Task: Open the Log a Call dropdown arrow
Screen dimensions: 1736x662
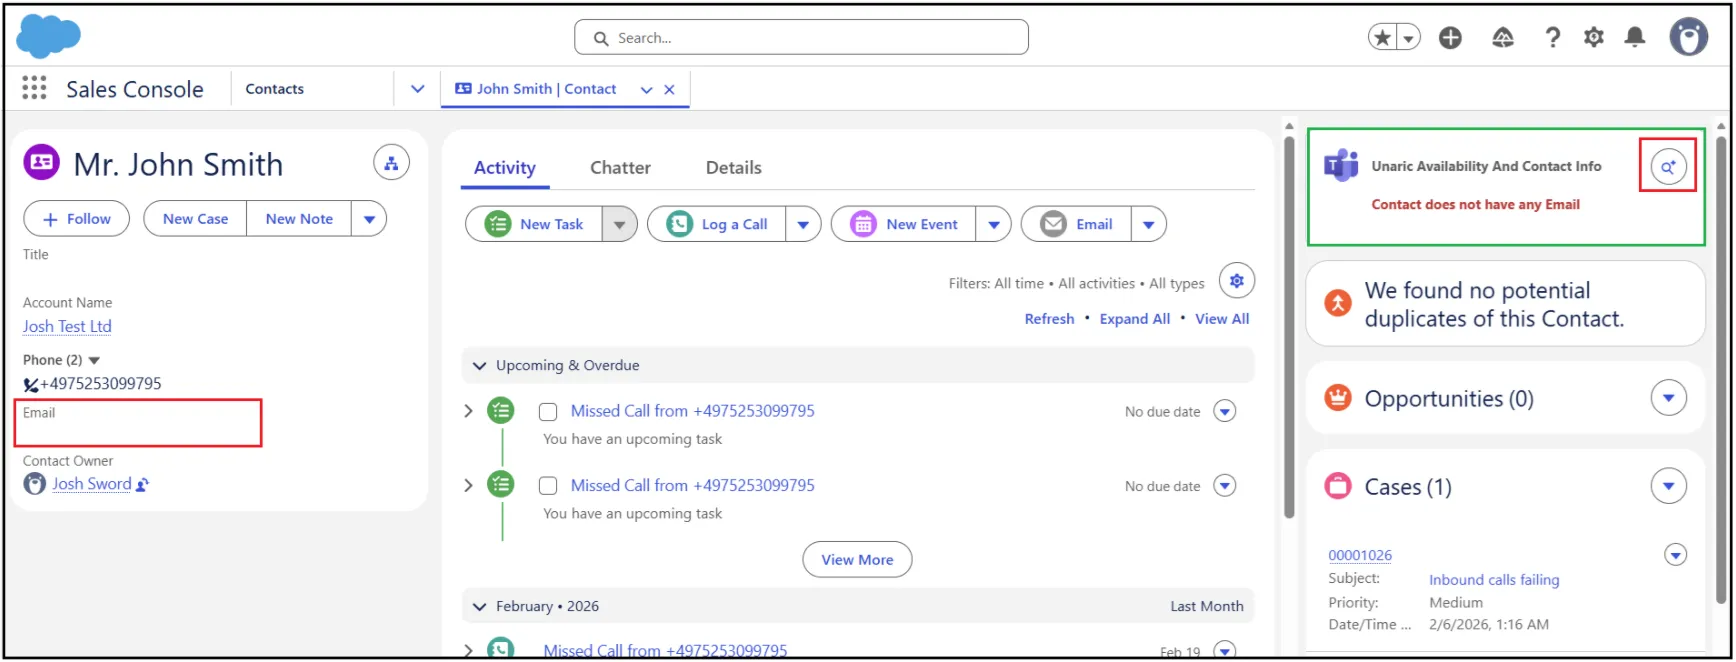Action: tap(803, 225)
